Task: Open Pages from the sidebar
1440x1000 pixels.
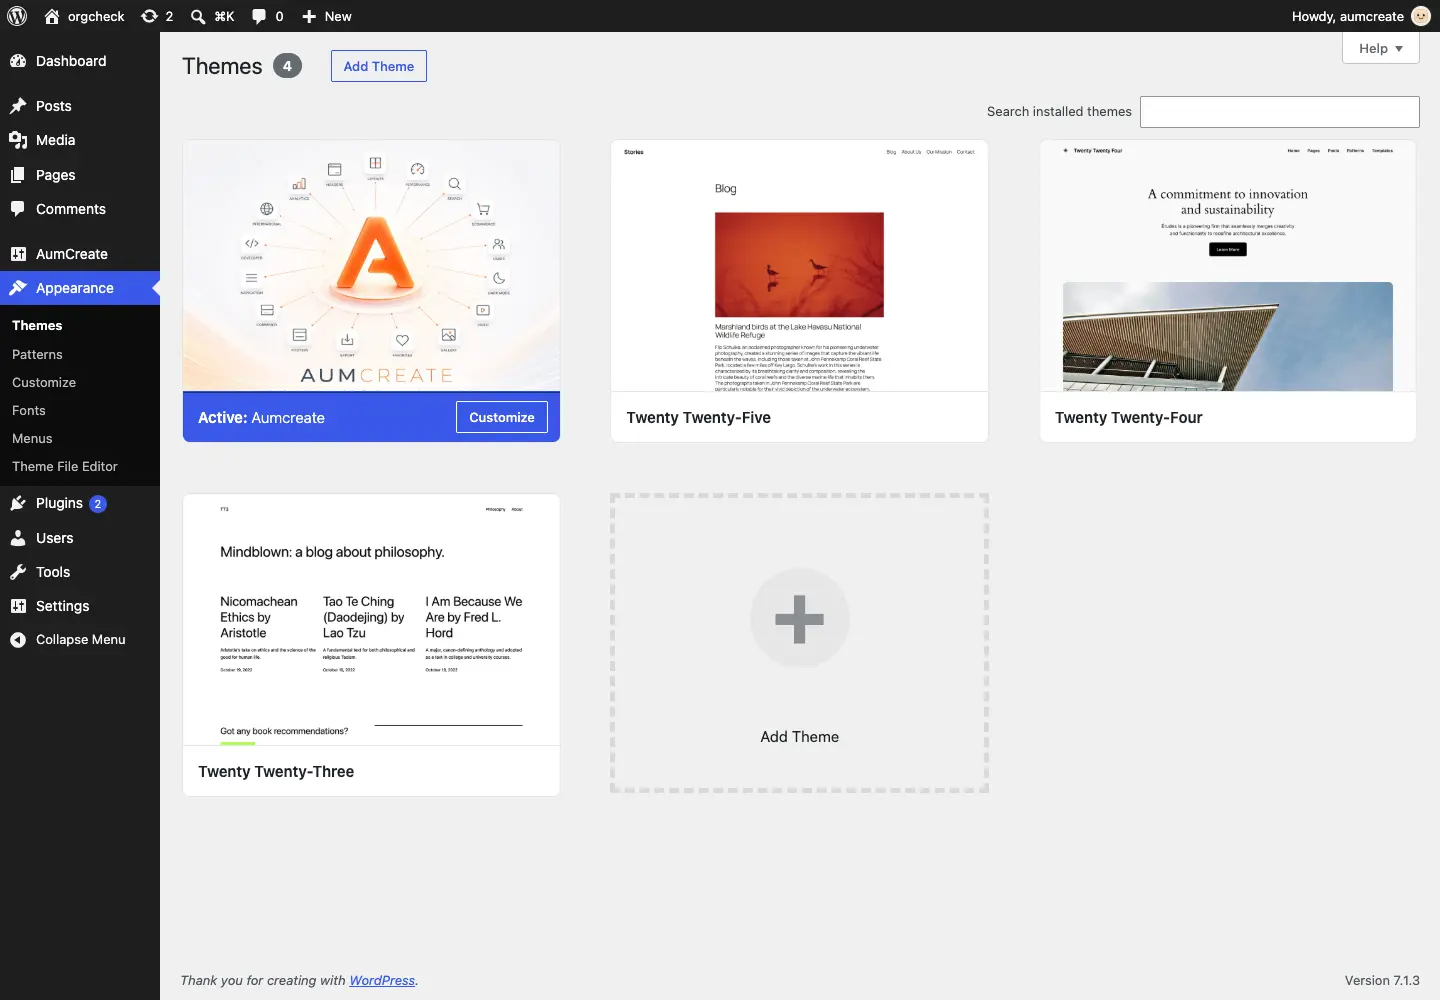Action: 80,175
